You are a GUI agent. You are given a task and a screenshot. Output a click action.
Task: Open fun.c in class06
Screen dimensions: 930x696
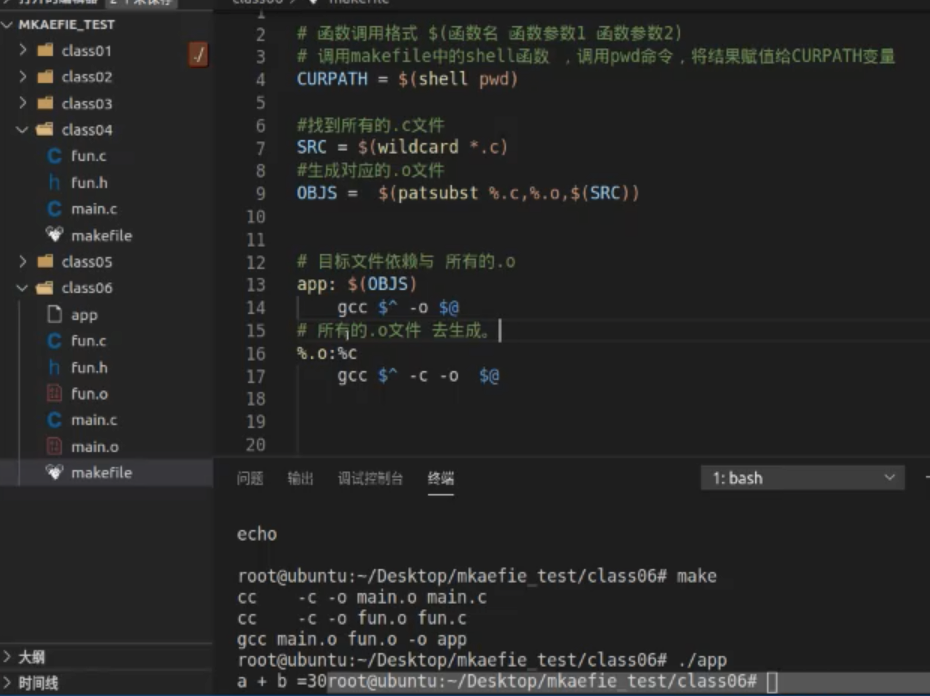(x=88, y=341)
